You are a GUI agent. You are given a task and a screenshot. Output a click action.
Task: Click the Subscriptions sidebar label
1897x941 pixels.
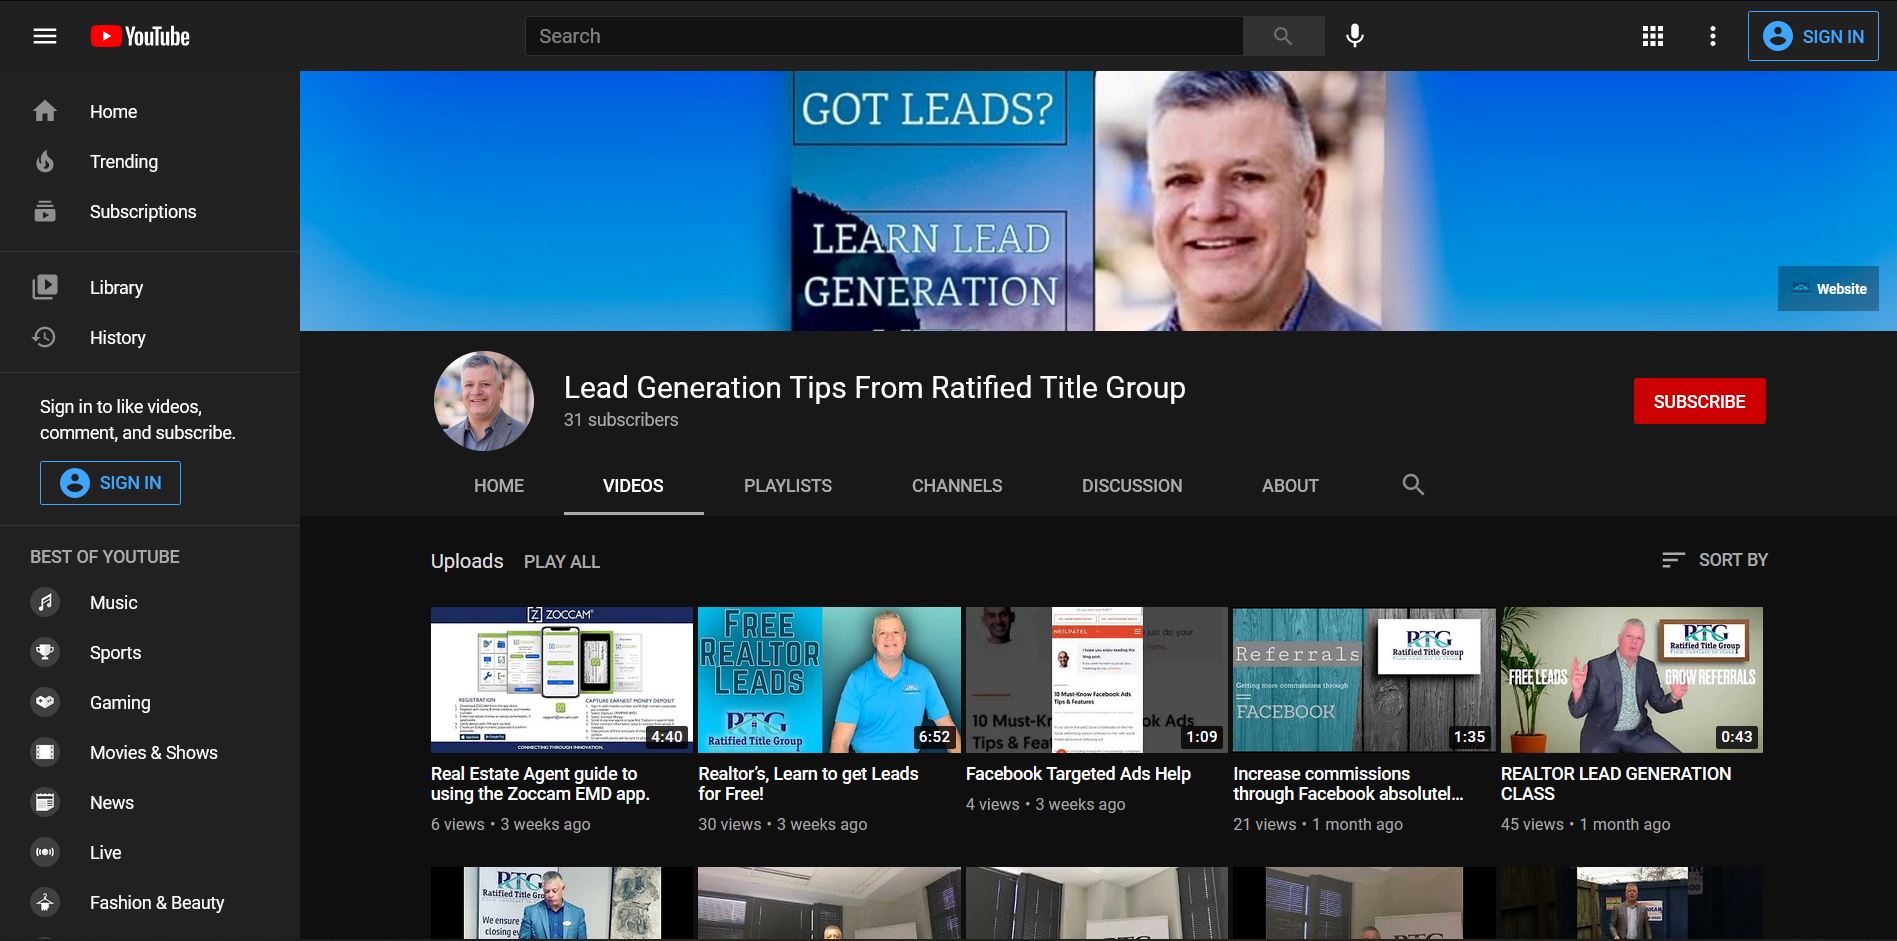[x=143, y=211]
